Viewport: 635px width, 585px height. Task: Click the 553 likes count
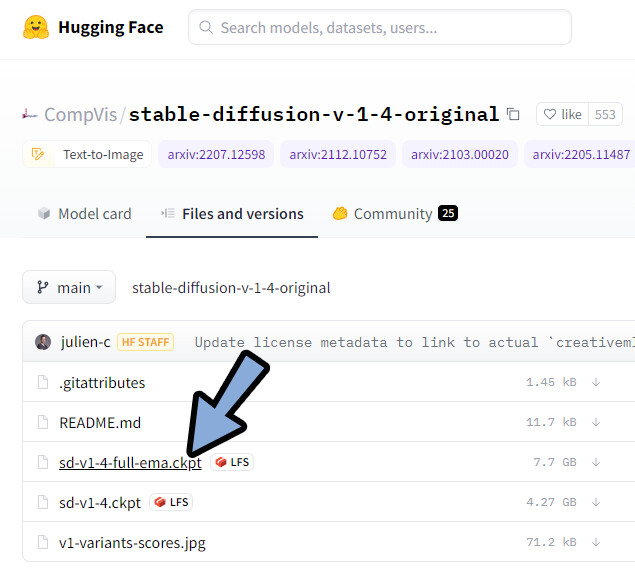tap(605, 115)
